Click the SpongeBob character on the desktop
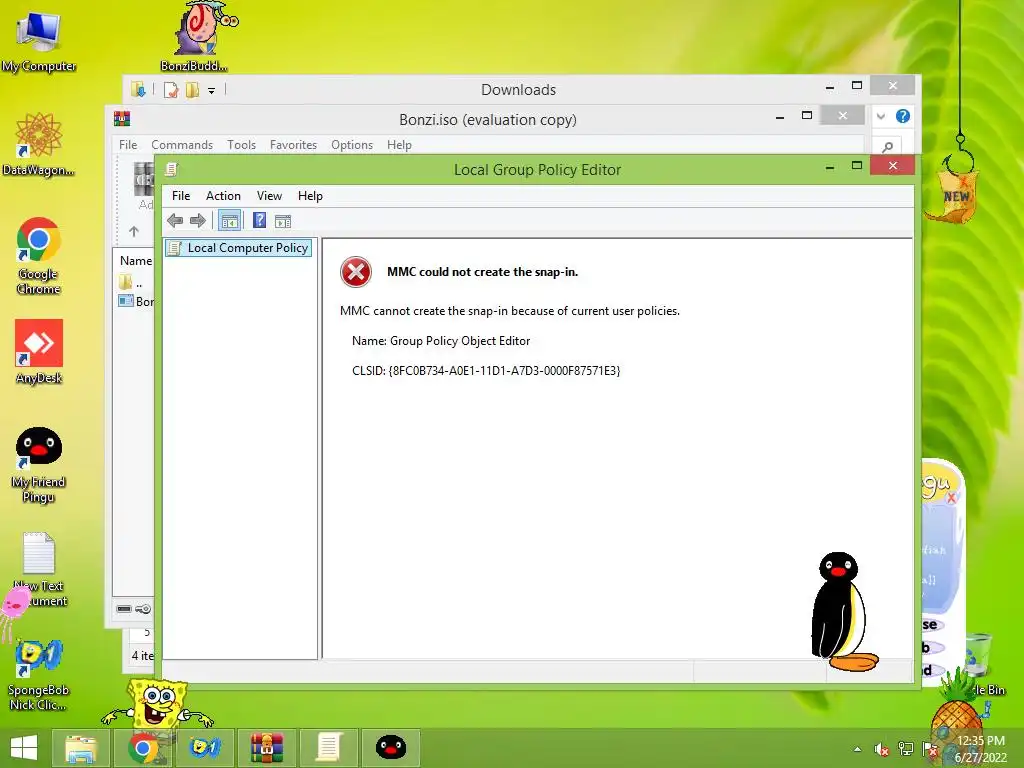1024x768 pixels. (157, 705)
